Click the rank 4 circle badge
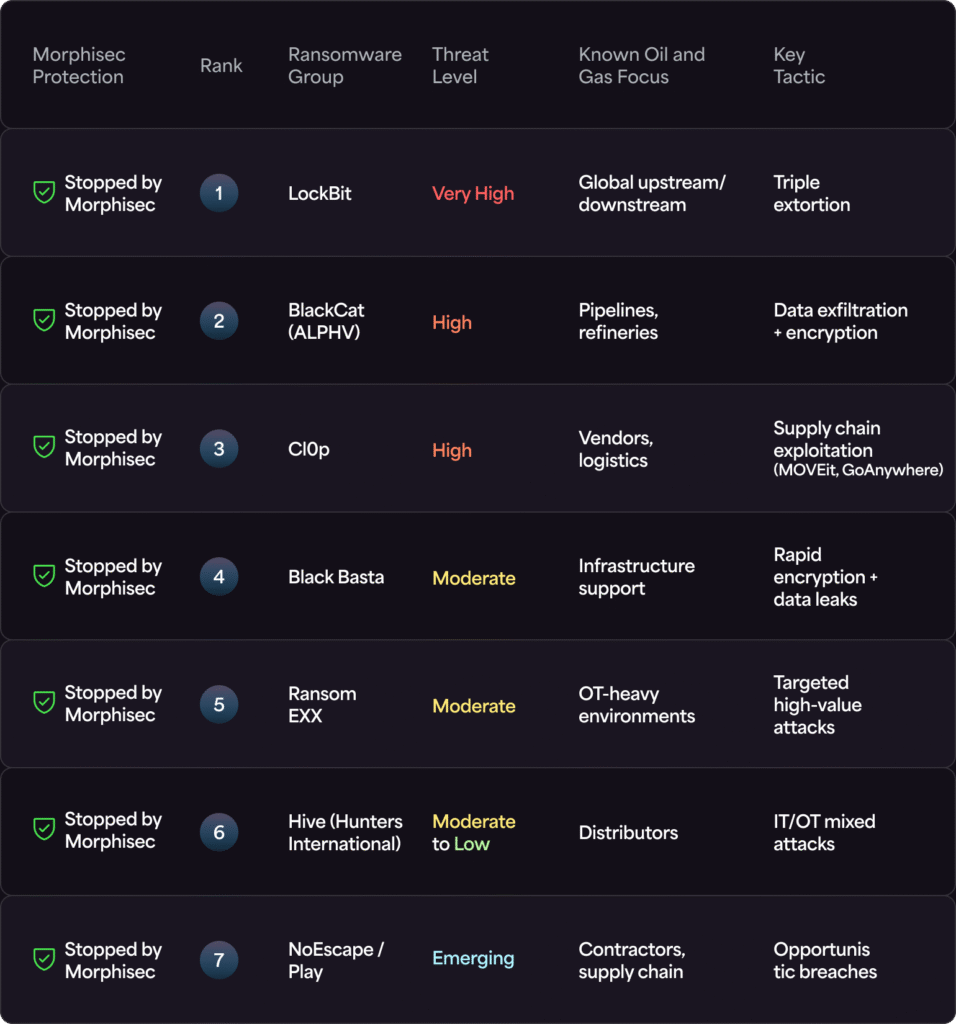Screen dimensions: 956x1024 click(219, 577)
